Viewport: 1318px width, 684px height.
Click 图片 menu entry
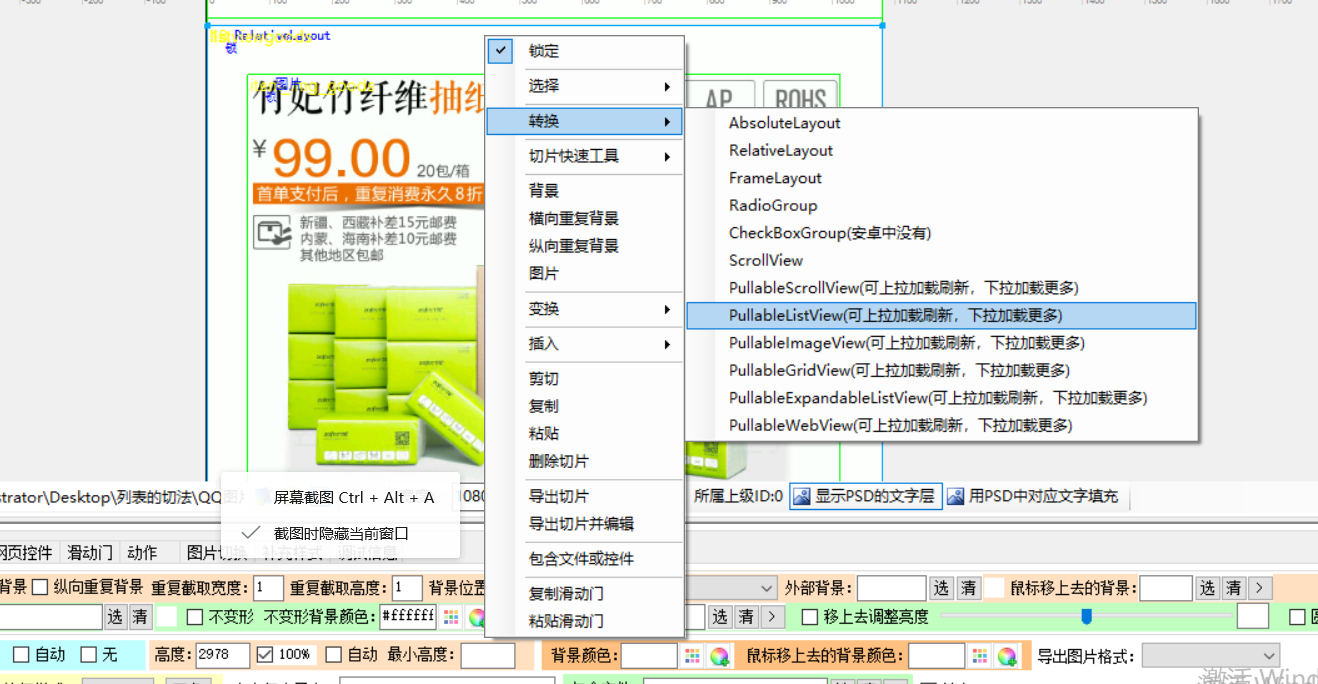[x=584, y=273]
